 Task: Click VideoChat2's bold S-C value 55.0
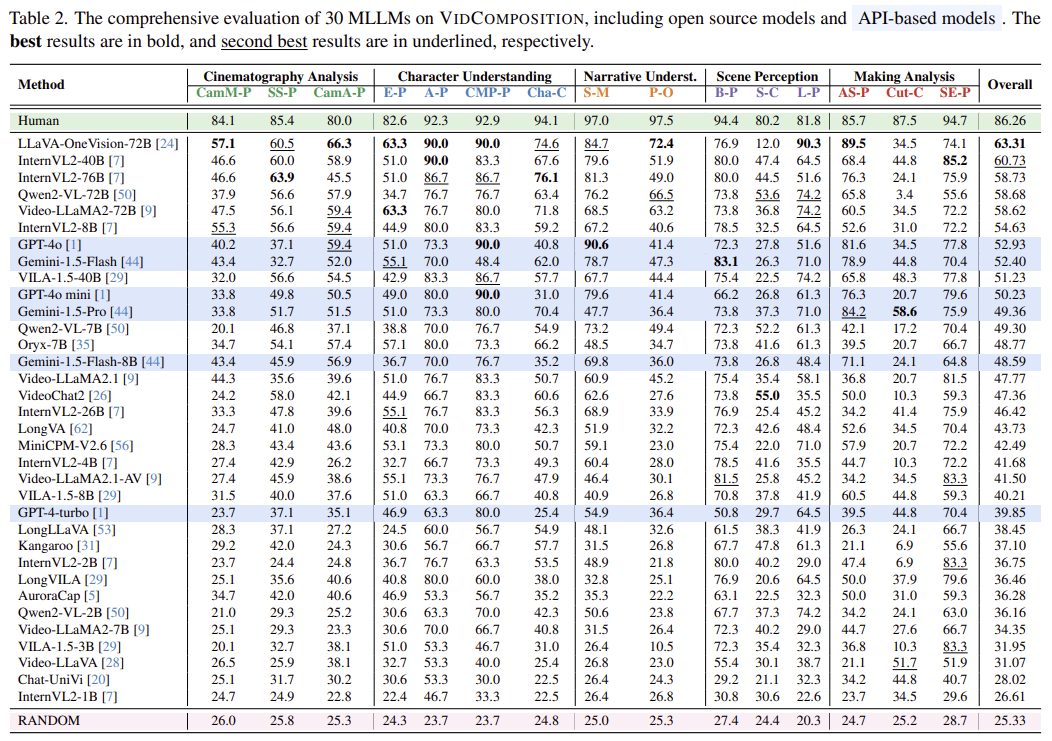pyautogui.click(x=767, y=395)
